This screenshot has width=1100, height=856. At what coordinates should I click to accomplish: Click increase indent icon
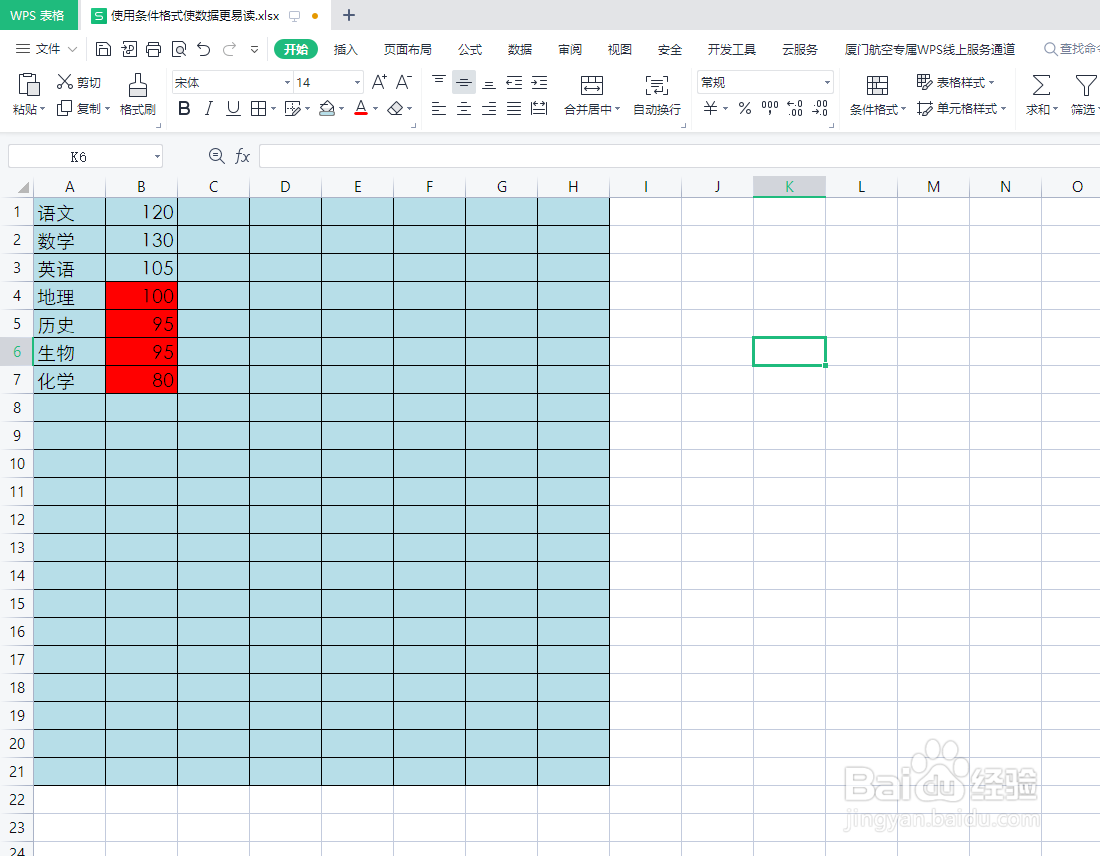click(x=539, y=82)
